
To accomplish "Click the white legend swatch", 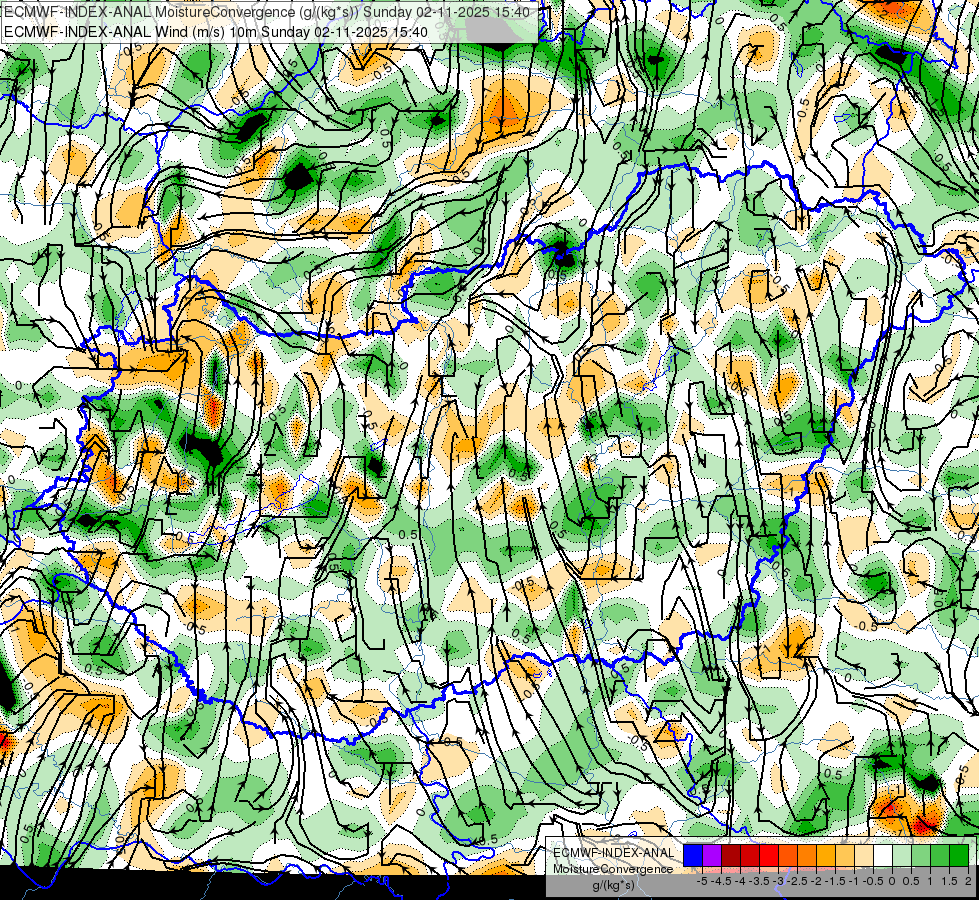I will (883, 856).
